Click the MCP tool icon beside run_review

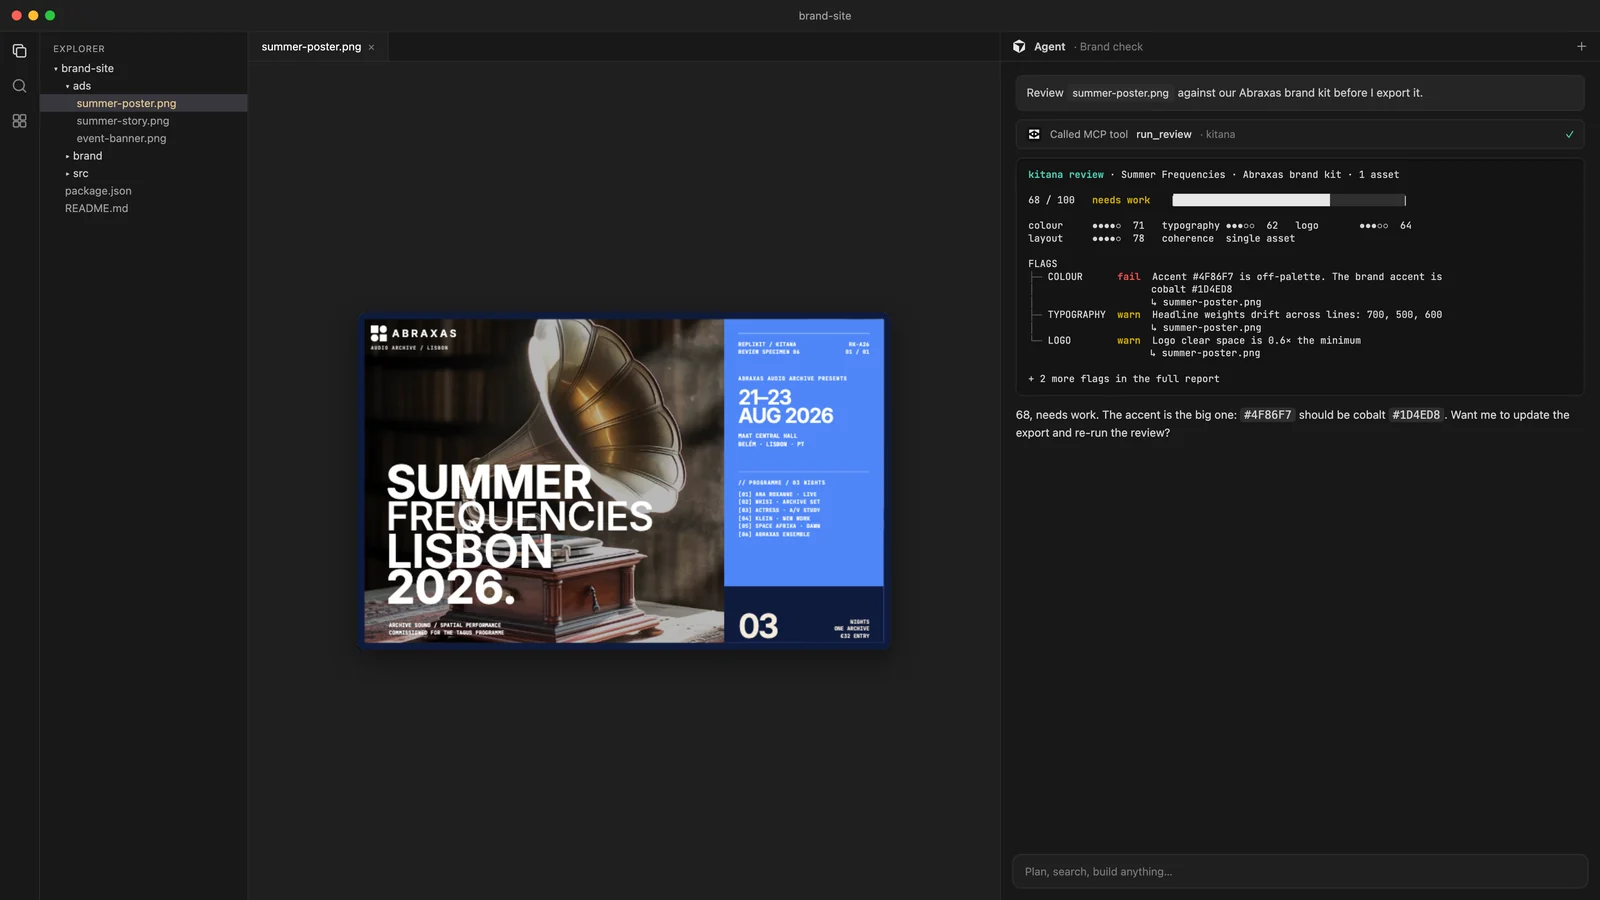click(x=1034, y=134)
